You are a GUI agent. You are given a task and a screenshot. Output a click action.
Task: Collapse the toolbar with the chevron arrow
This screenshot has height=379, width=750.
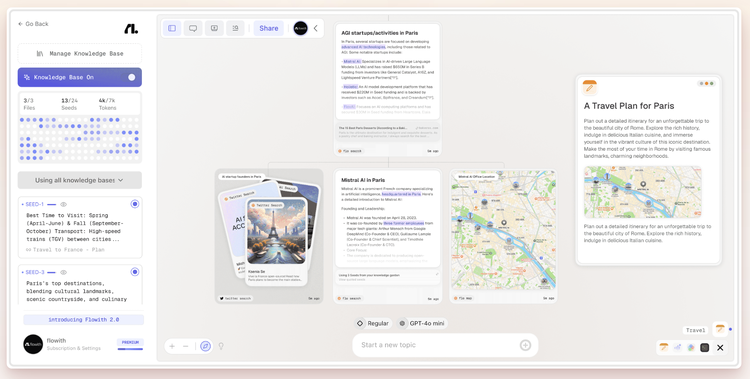(316, 28)
